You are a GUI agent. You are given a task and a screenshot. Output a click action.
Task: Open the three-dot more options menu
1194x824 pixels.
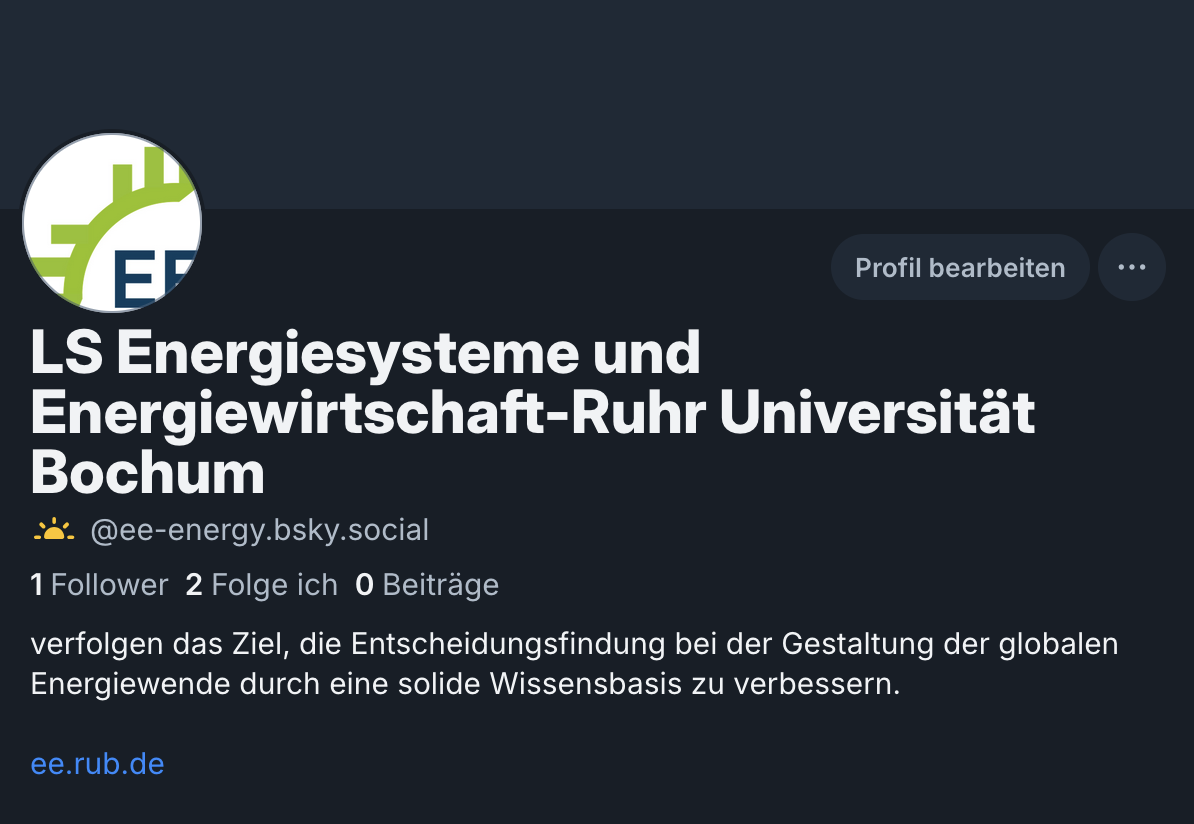tap(1132, 267)
